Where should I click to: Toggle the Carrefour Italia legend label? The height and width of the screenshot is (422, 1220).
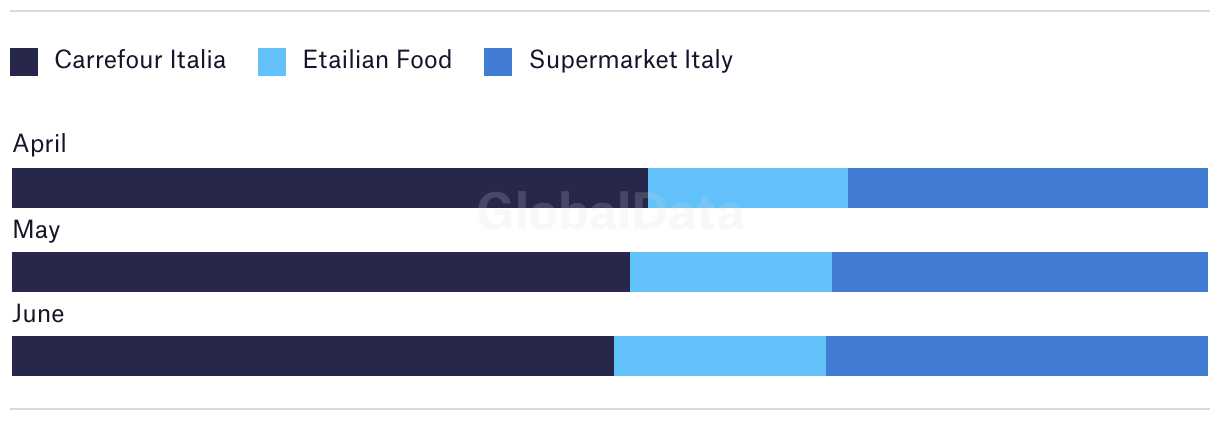(x=140, y=60)
